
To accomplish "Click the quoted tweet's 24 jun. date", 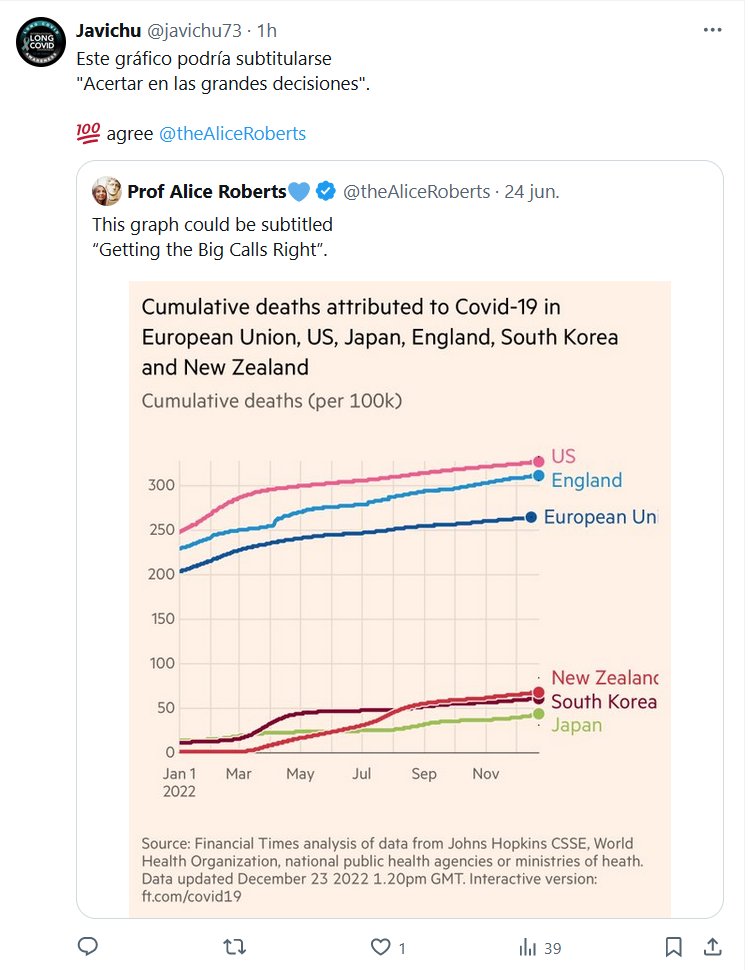I will 531,191.
